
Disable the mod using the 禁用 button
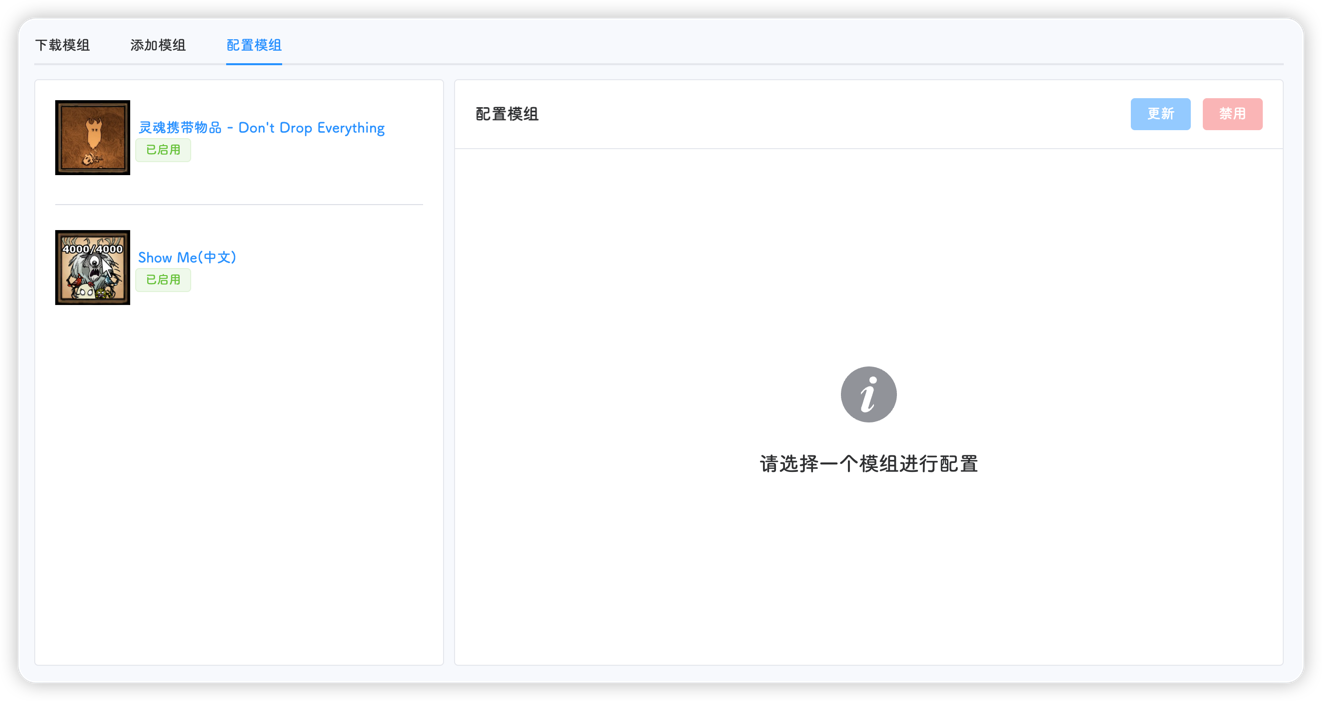click(1232, 114)
